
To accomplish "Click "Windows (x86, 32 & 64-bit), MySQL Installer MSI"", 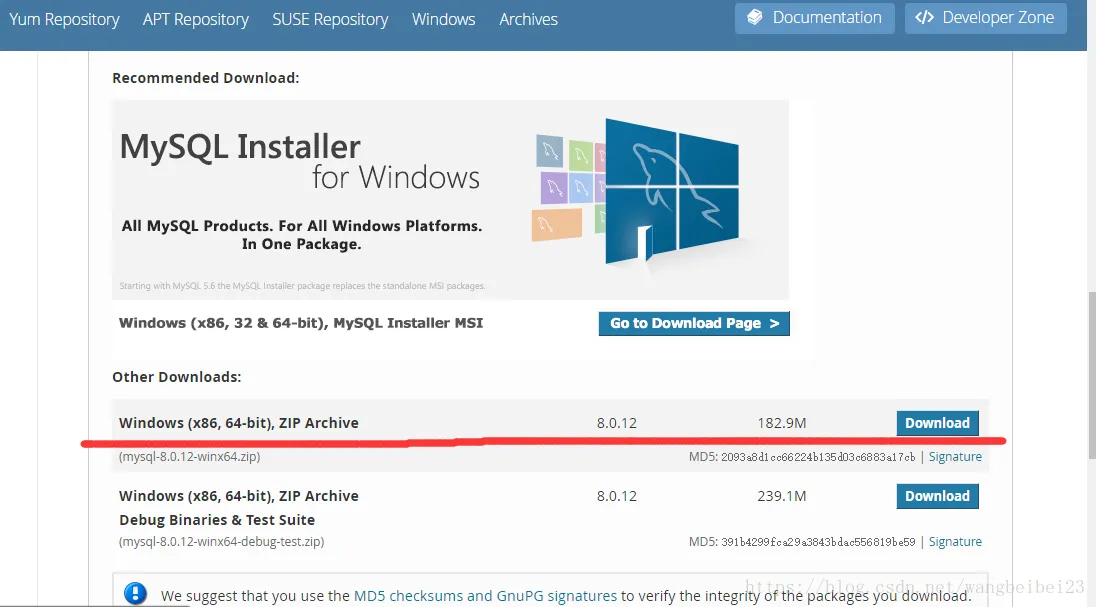I will point(301,323).
